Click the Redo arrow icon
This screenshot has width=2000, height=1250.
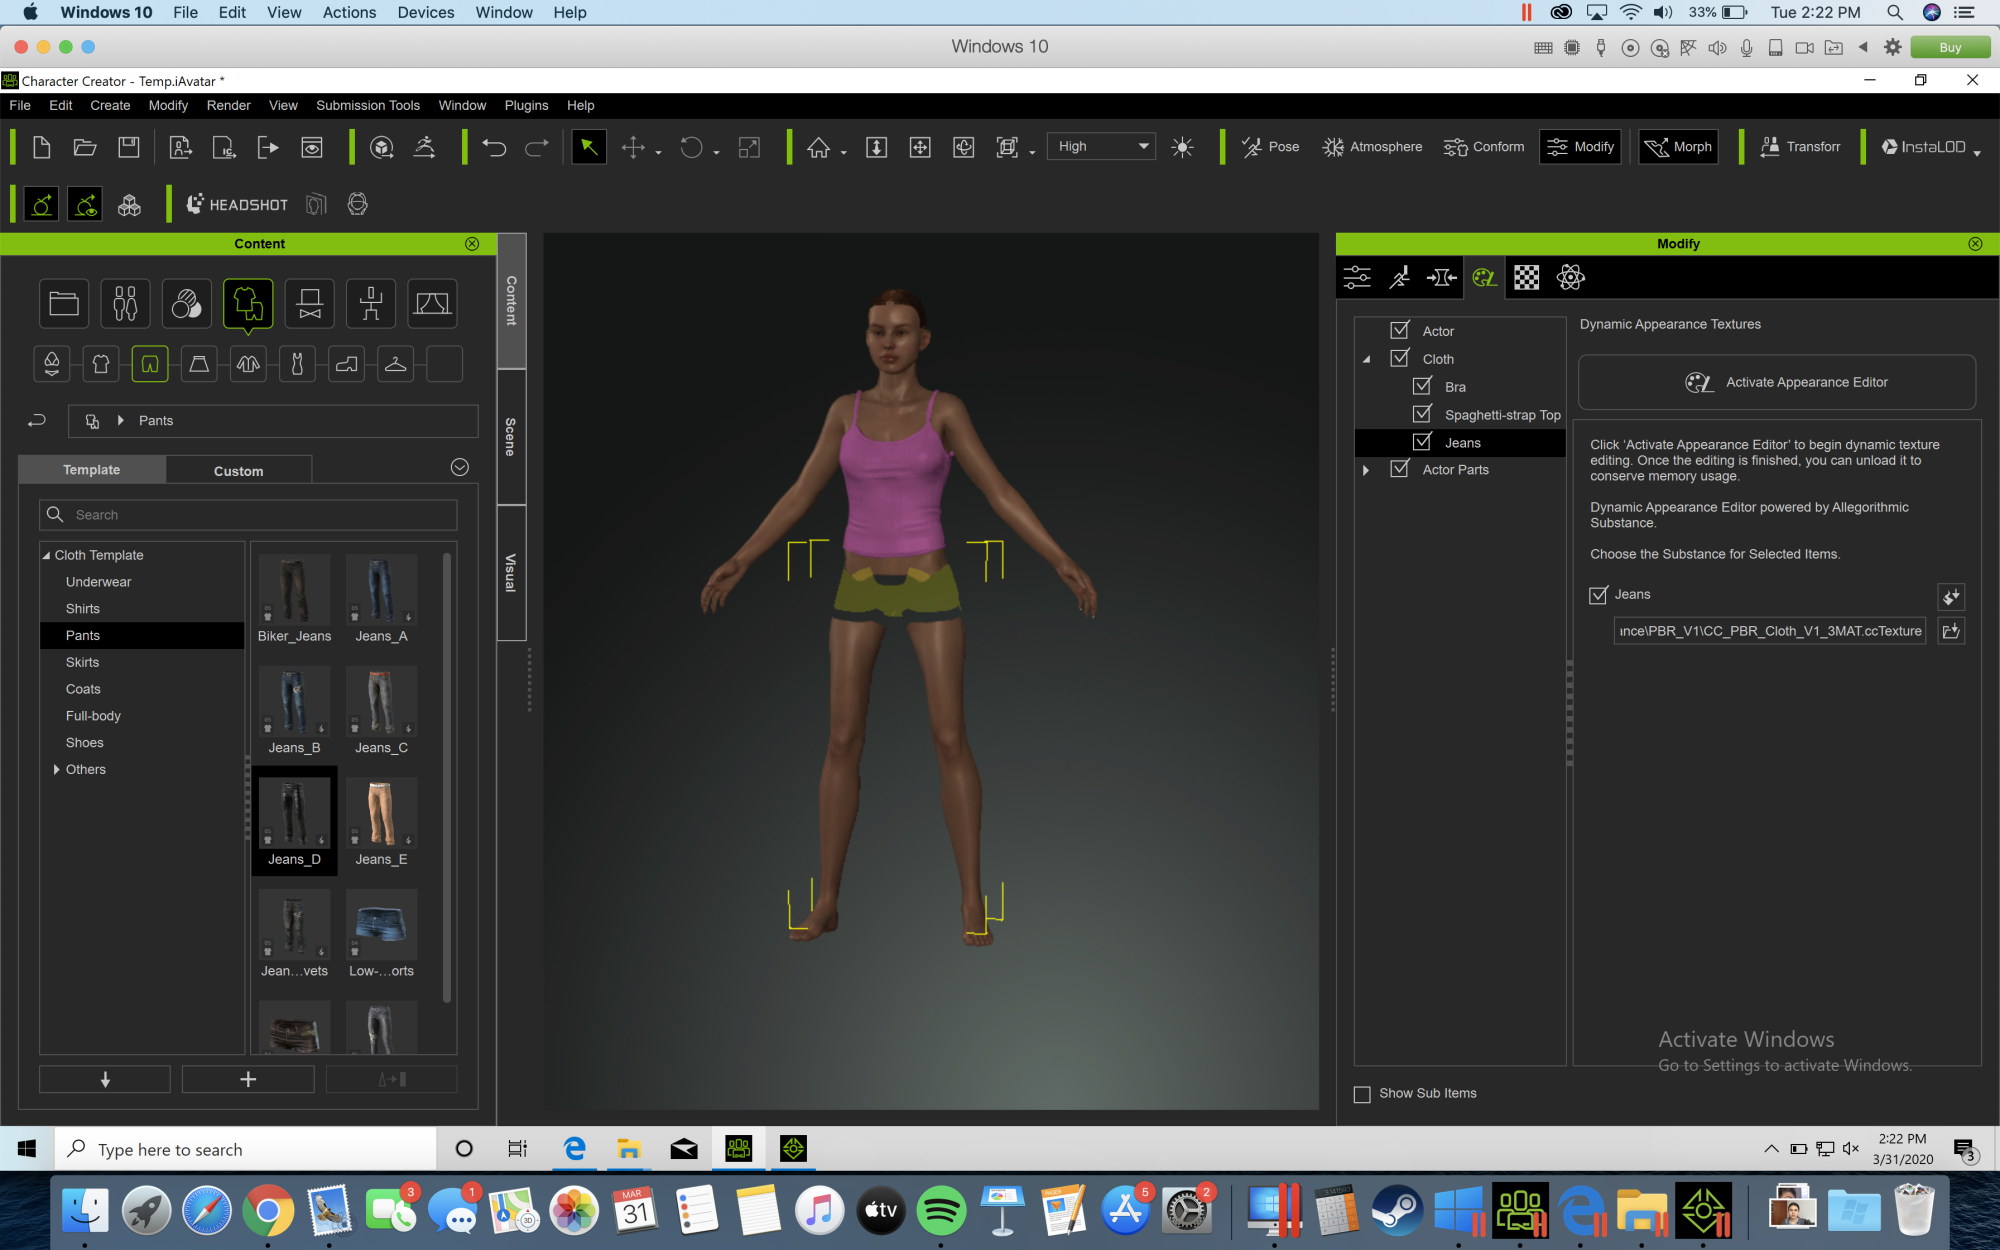click(537, 147)
